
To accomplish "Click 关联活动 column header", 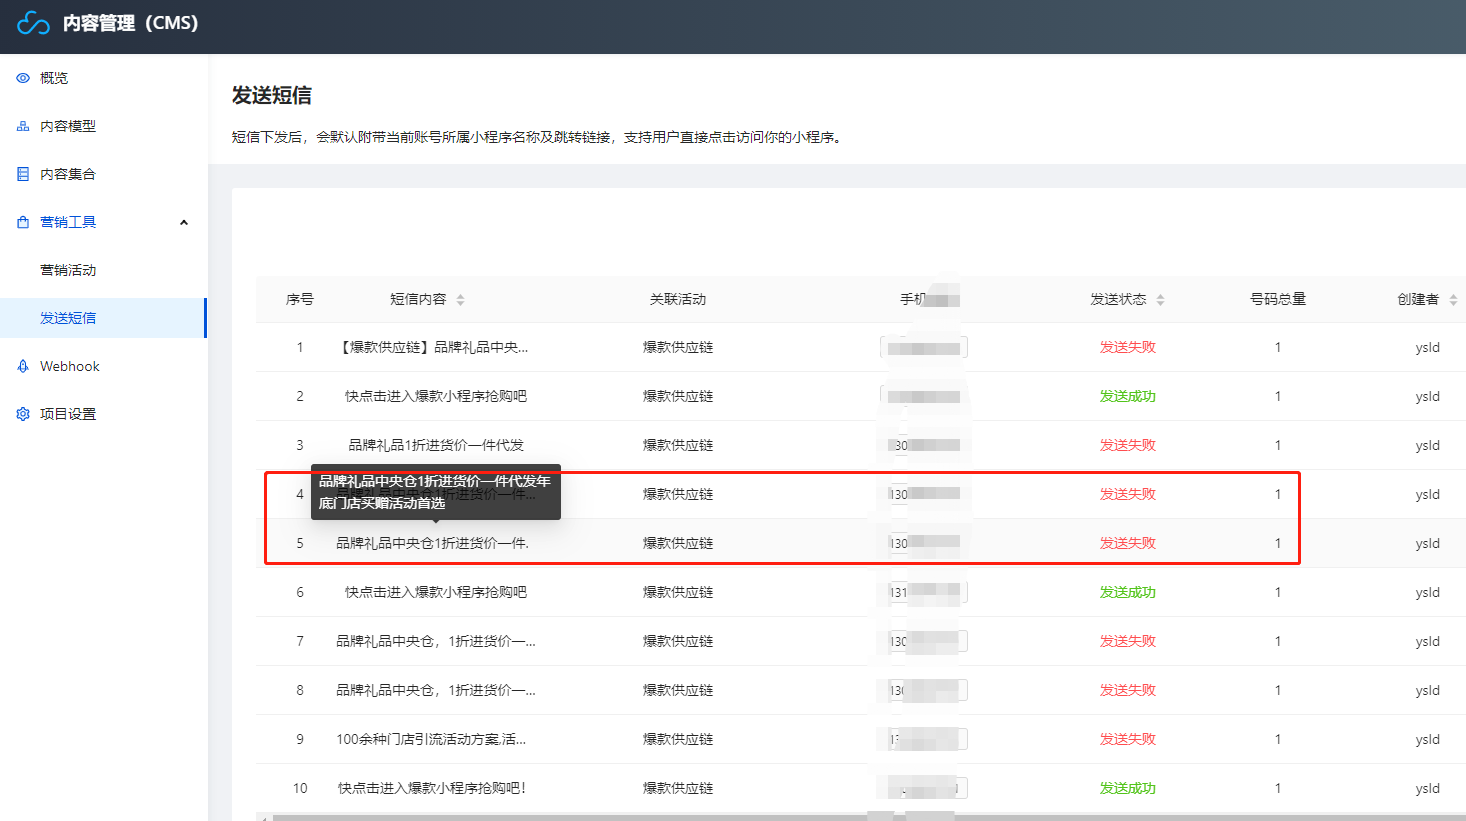I will (678, 299).
